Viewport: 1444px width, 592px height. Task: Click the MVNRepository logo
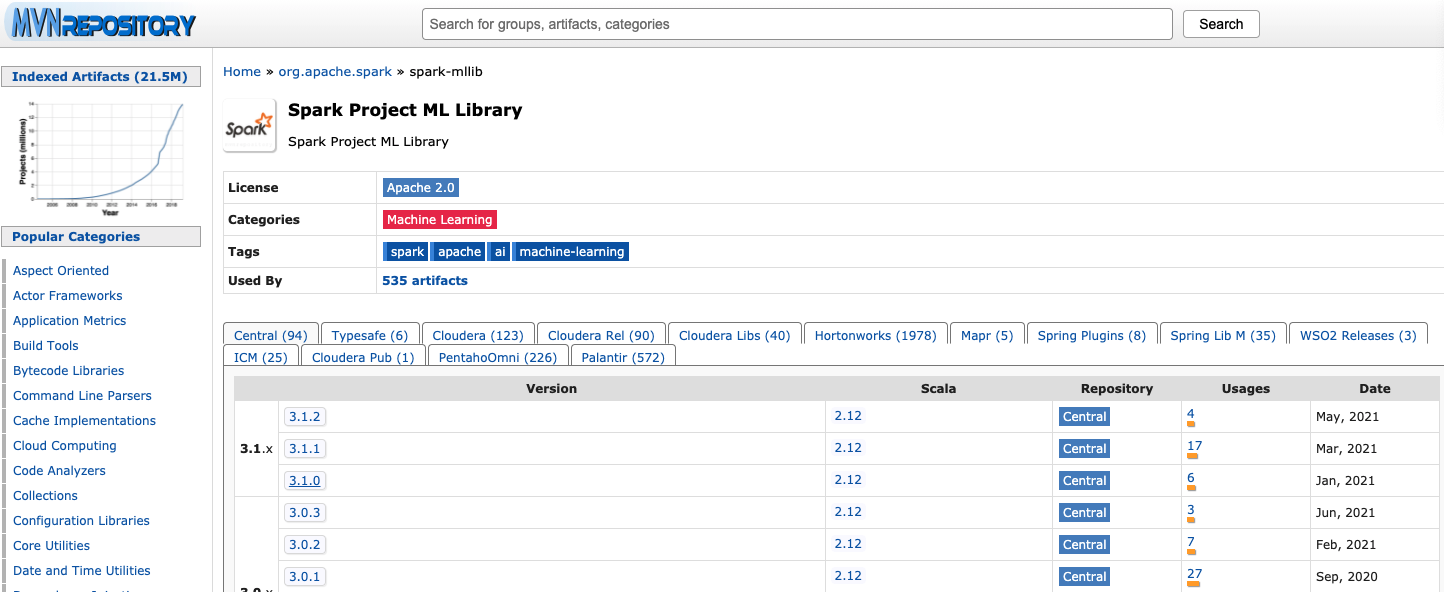tap(100, 23)
